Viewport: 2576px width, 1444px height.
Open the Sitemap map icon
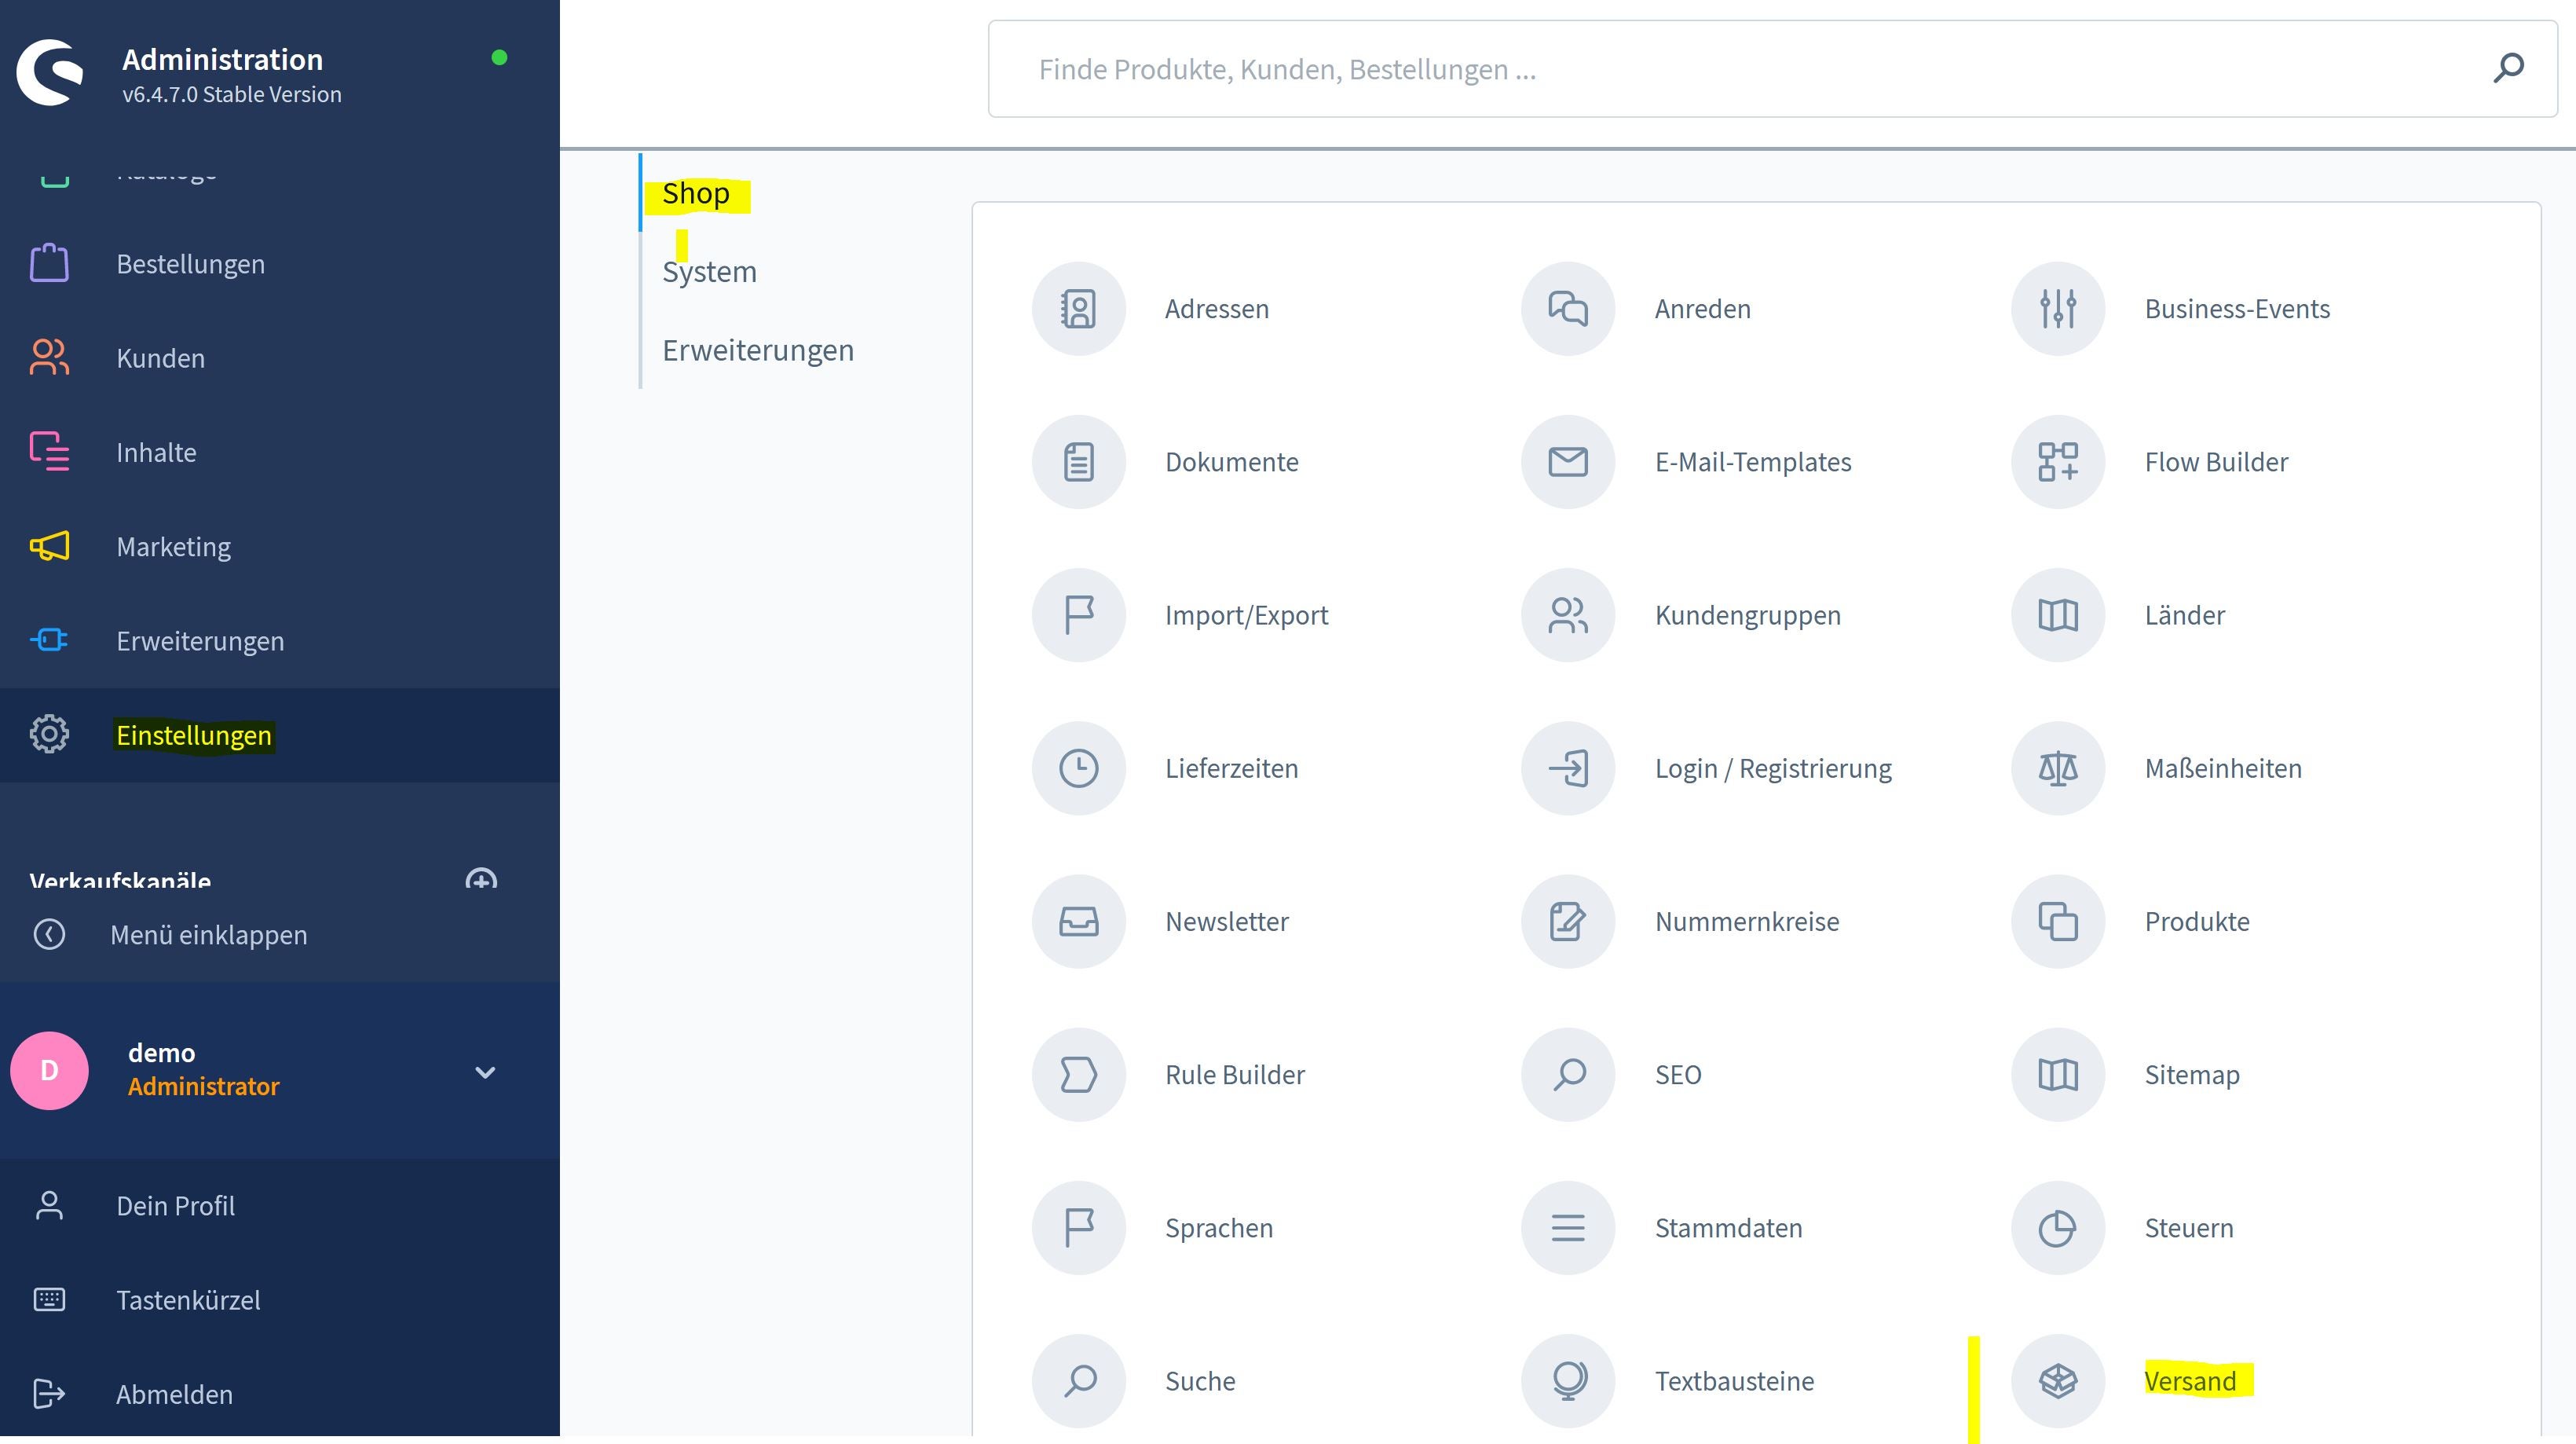(2057, 1074)
